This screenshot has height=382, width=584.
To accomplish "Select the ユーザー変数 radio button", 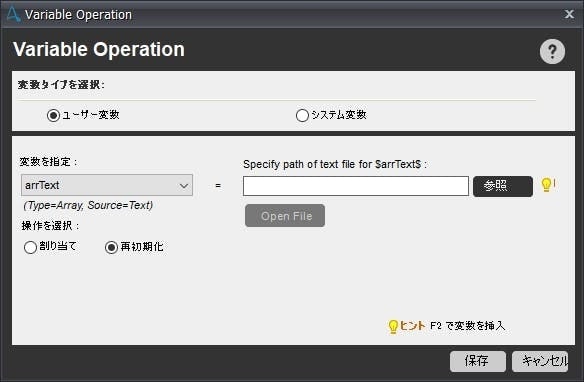I will [x=53, y=115].
